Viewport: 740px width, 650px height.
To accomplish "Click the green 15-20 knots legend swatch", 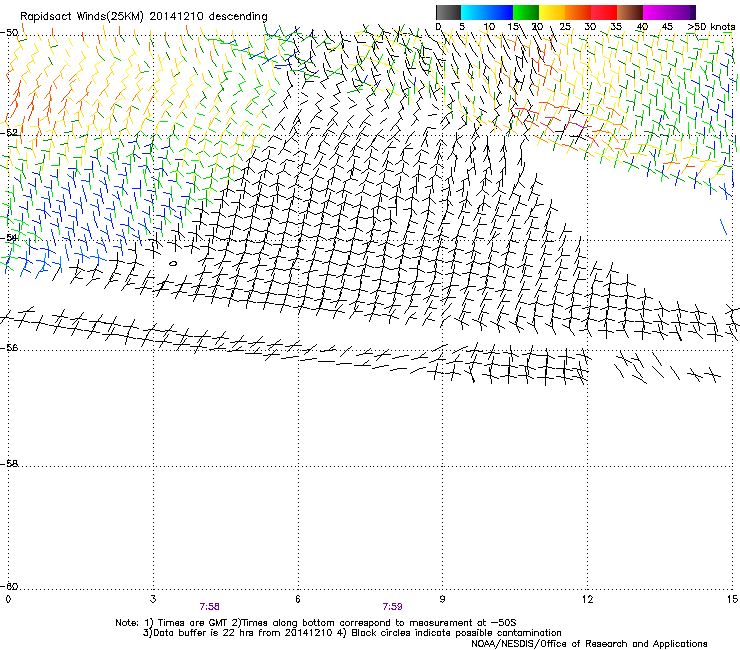I will coord(526,12).
